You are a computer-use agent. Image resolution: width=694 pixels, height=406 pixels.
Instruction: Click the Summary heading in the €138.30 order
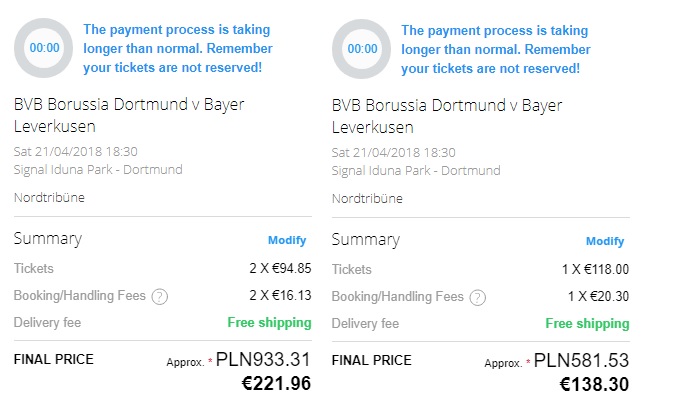(365, 240)
